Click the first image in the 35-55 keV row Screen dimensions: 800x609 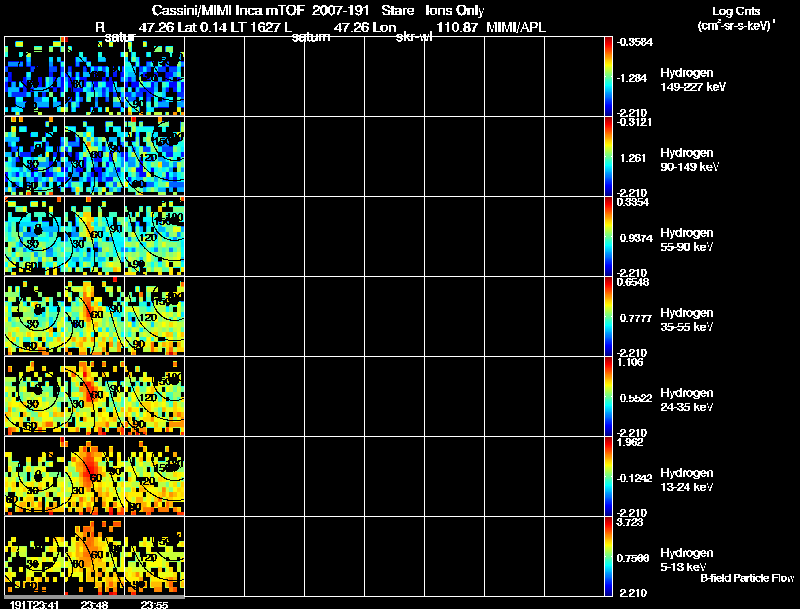(x=34, y=316)
